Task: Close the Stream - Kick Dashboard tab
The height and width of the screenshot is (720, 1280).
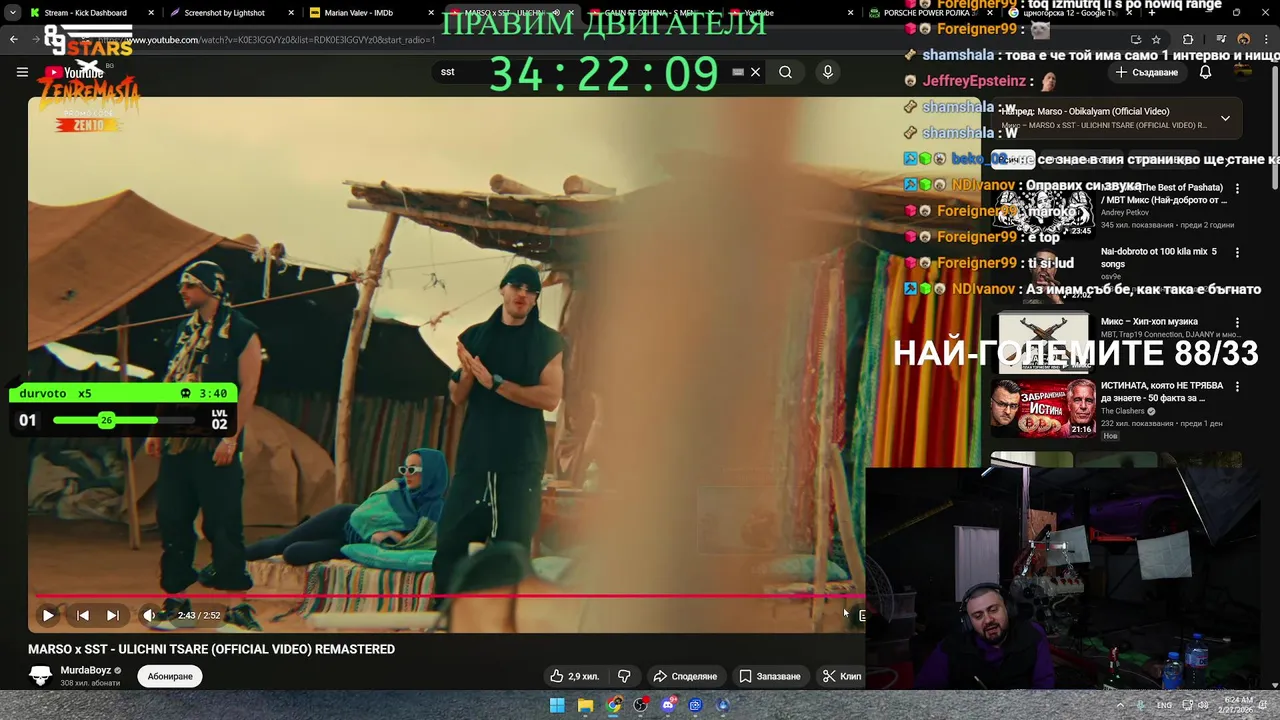Action: point(152,13)
